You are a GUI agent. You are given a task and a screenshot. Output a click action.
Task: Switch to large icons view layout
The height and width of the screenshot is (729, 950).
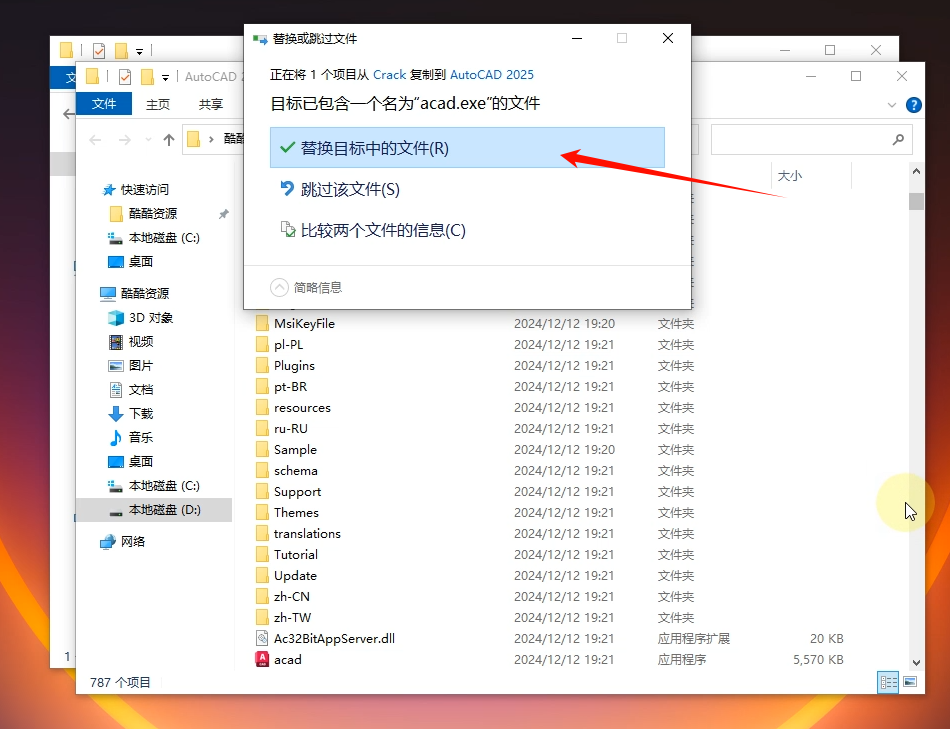pyautogui.click(x=910, y=682)
